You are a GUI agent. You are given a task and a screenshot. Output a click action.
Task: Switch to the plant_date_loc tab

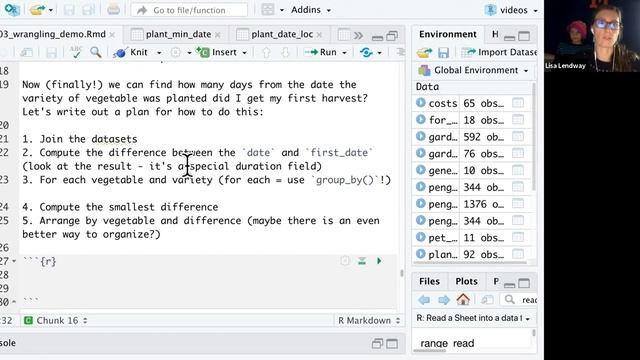pos(282,34)
